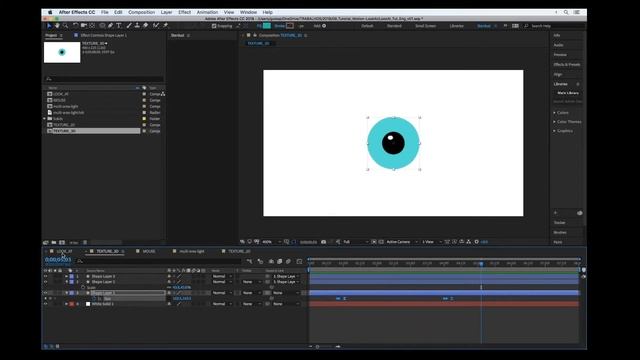The image size is (640, 360).
Task: Select the Zoom magnifier tool
Action: pos(65,26)
